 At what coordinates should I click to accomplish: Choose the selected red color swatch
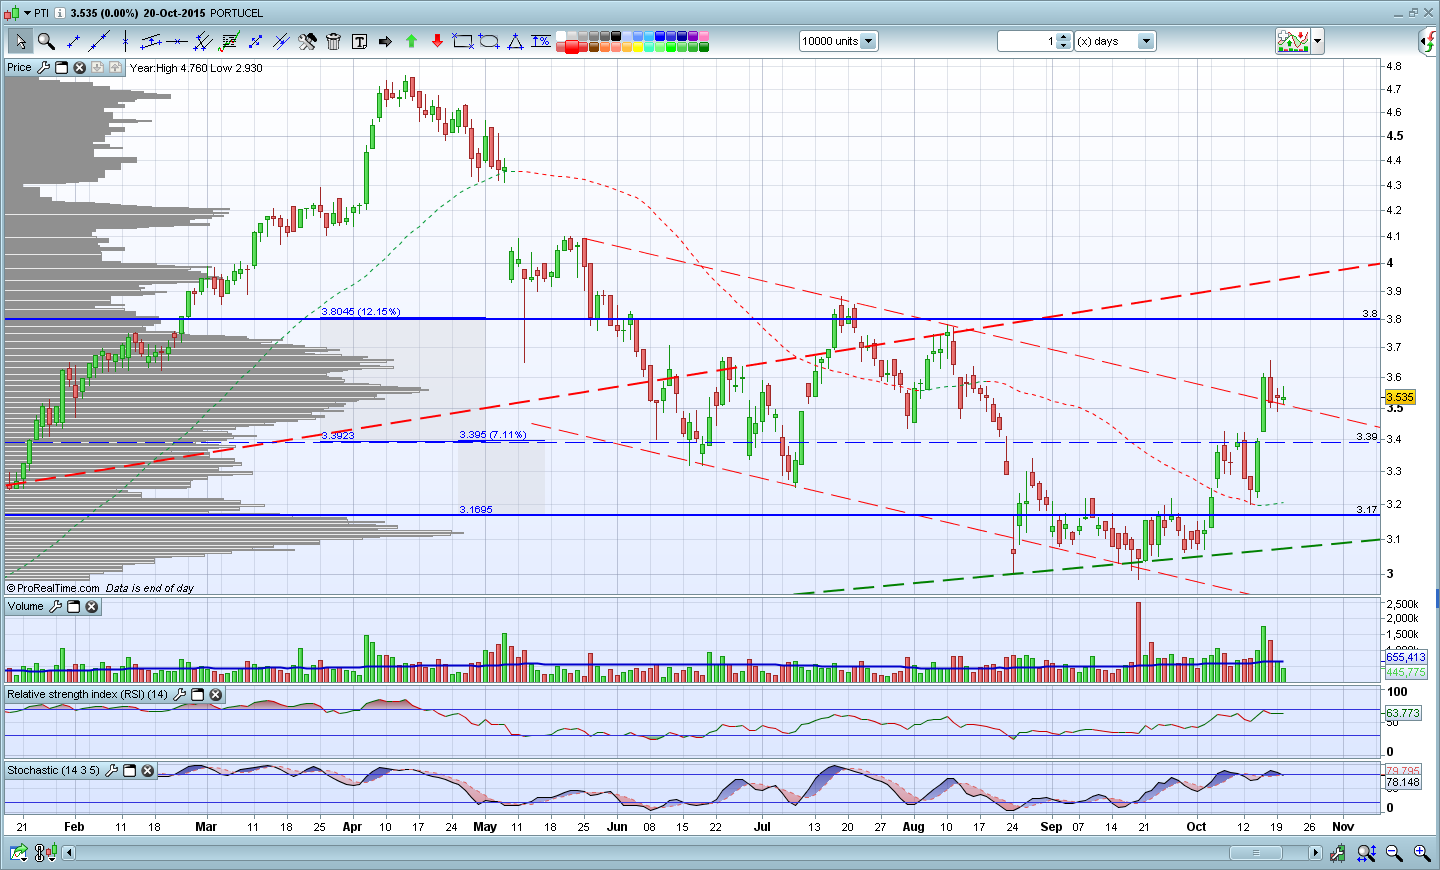(x=572, y=47)
